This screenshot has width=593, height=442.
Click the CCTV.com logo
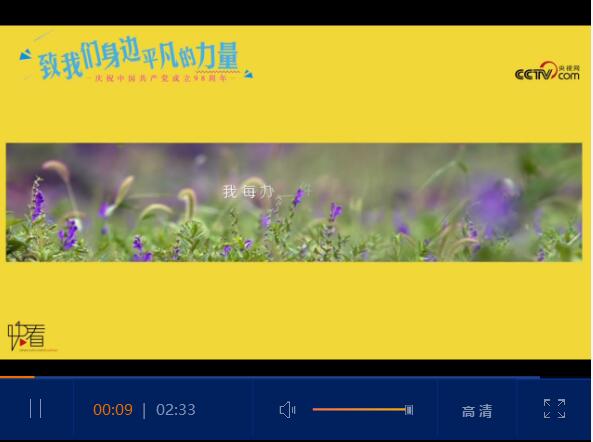[x=547, y=71]
